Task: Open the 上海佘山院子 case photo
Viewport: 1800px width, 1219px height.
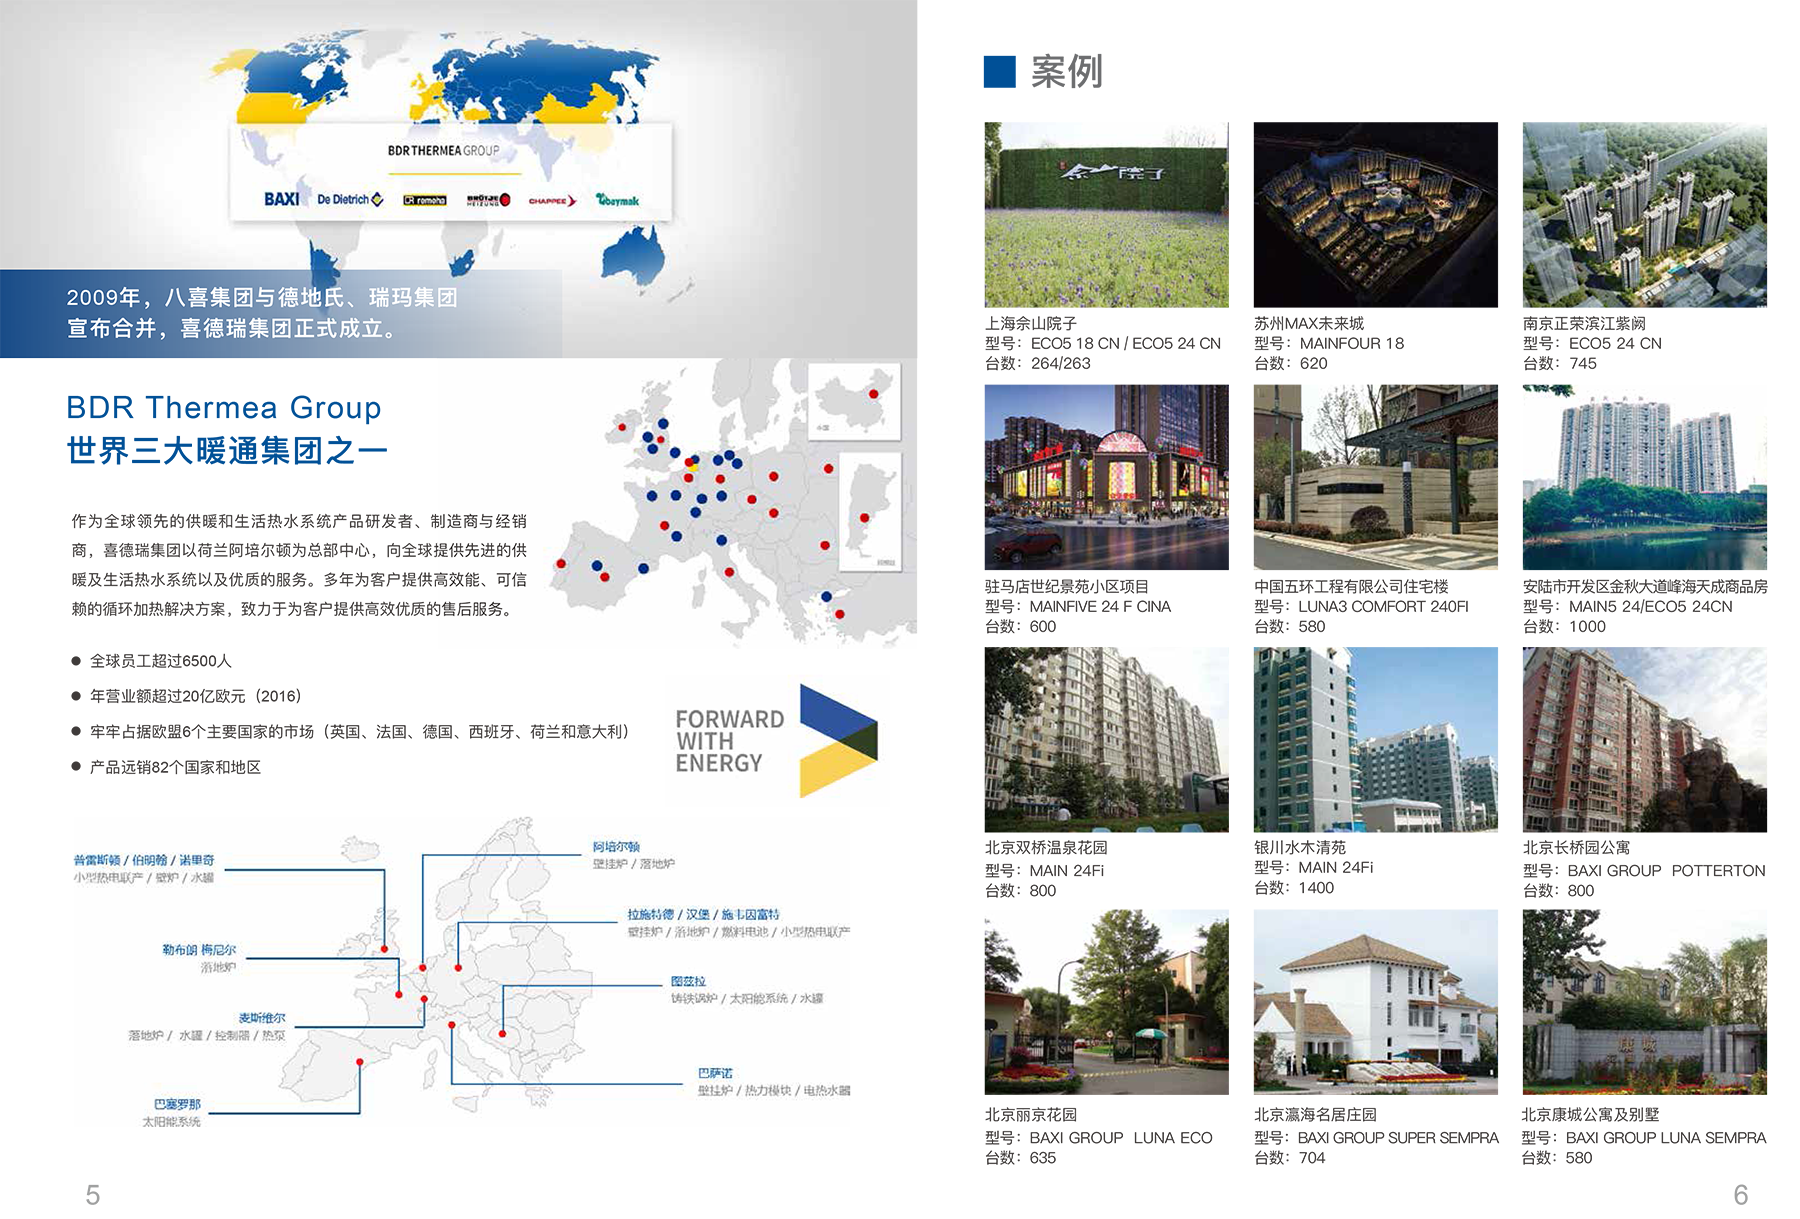Action: pos(1106,214)
